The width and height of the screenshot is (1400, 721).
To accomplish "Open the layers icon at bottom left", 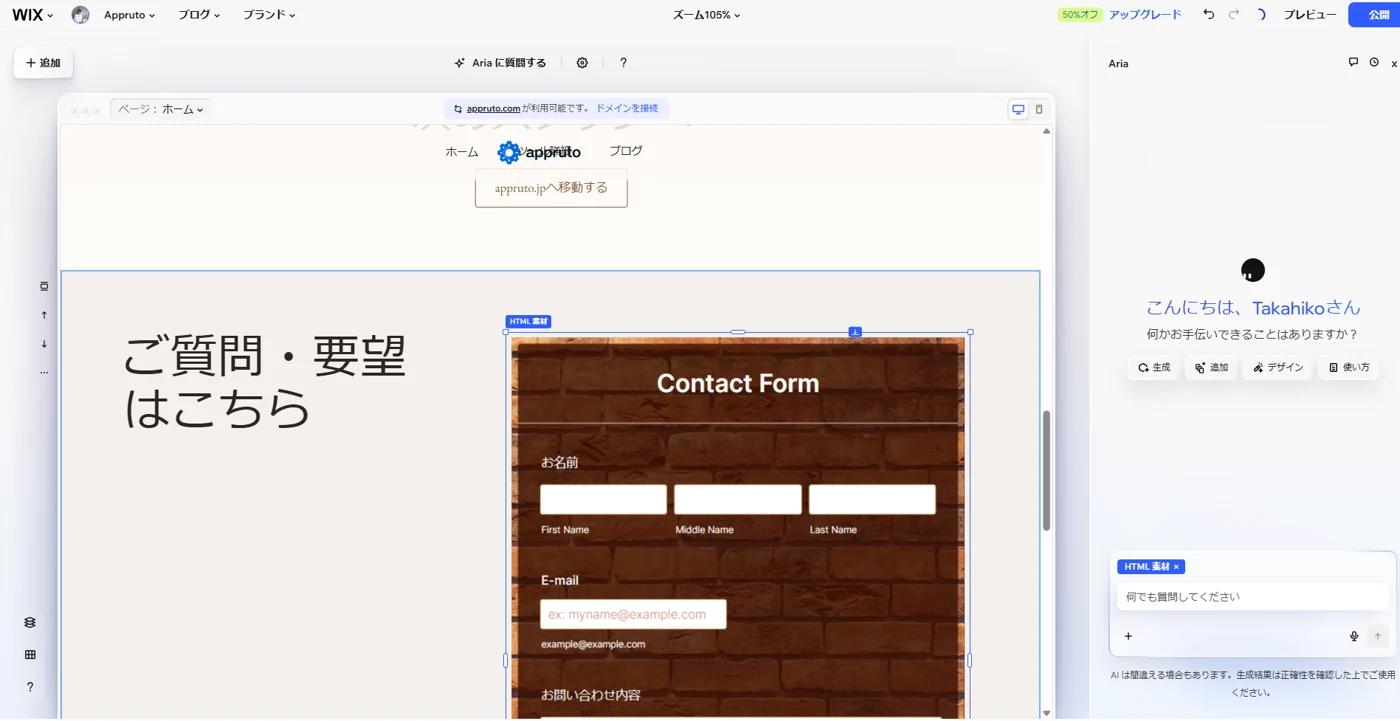I will [30, 623].
